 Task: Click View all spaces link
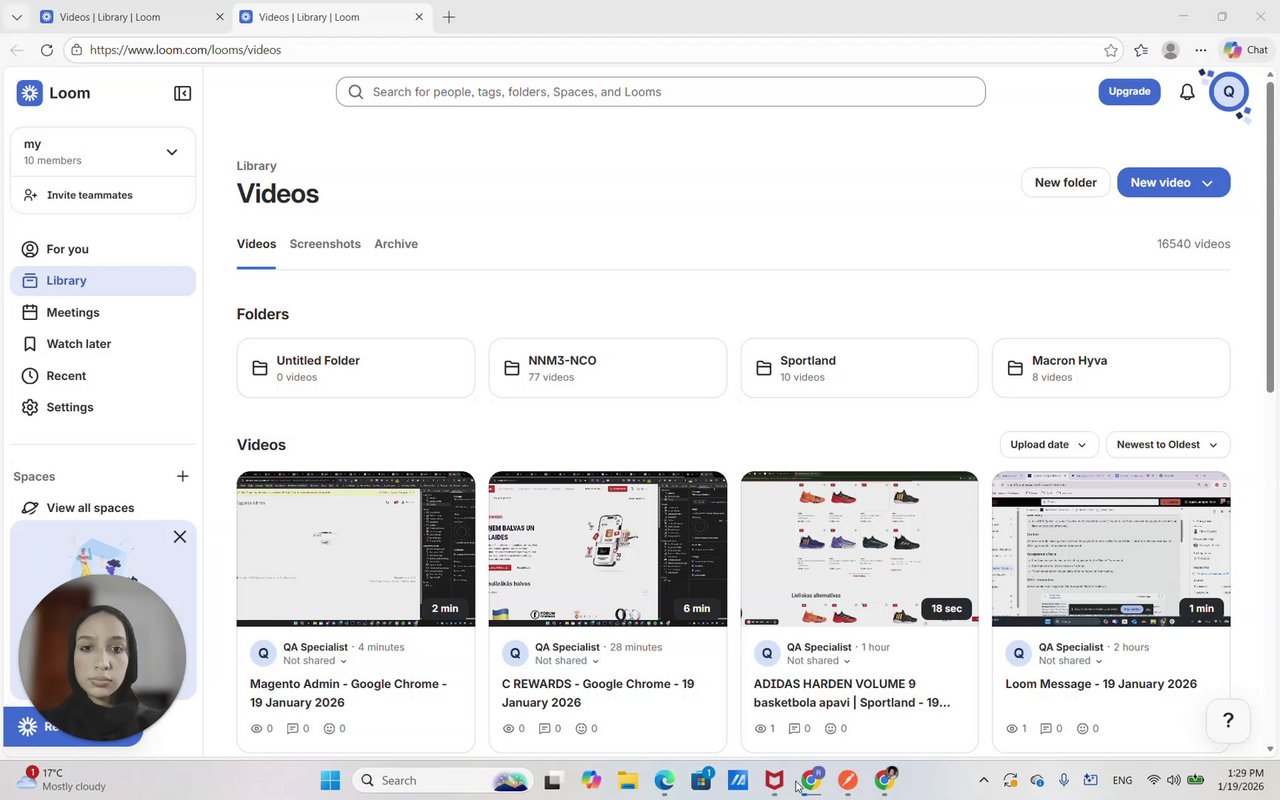90,508
